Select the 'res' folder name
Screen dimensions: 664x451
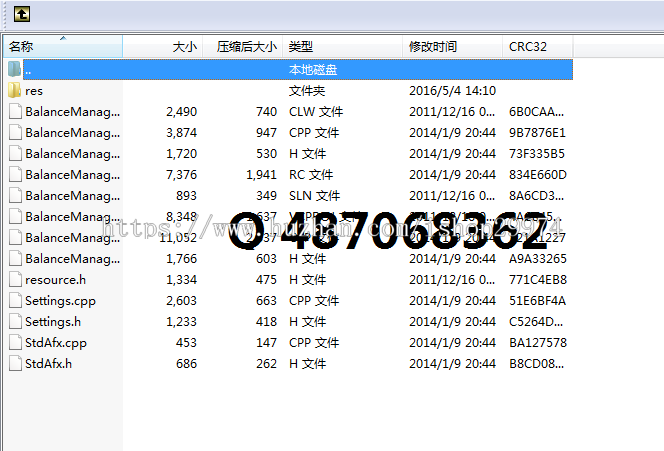[x=34, y=91]
